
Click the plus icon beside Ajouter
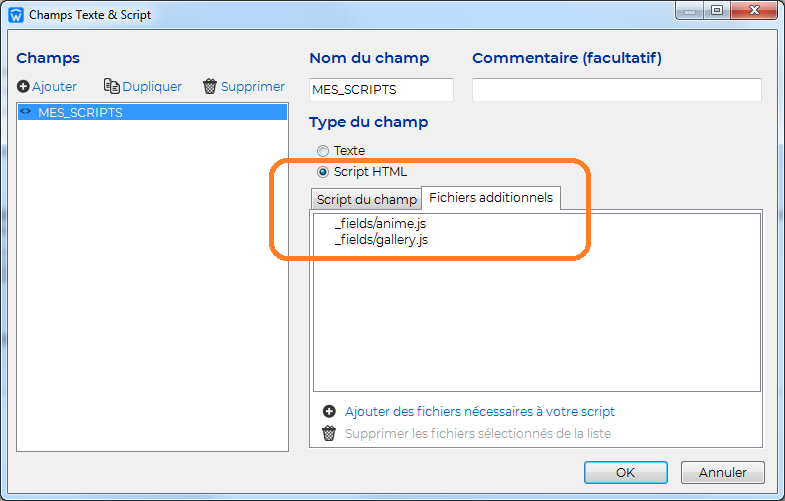pyautogui.click(x=23, y=87)
